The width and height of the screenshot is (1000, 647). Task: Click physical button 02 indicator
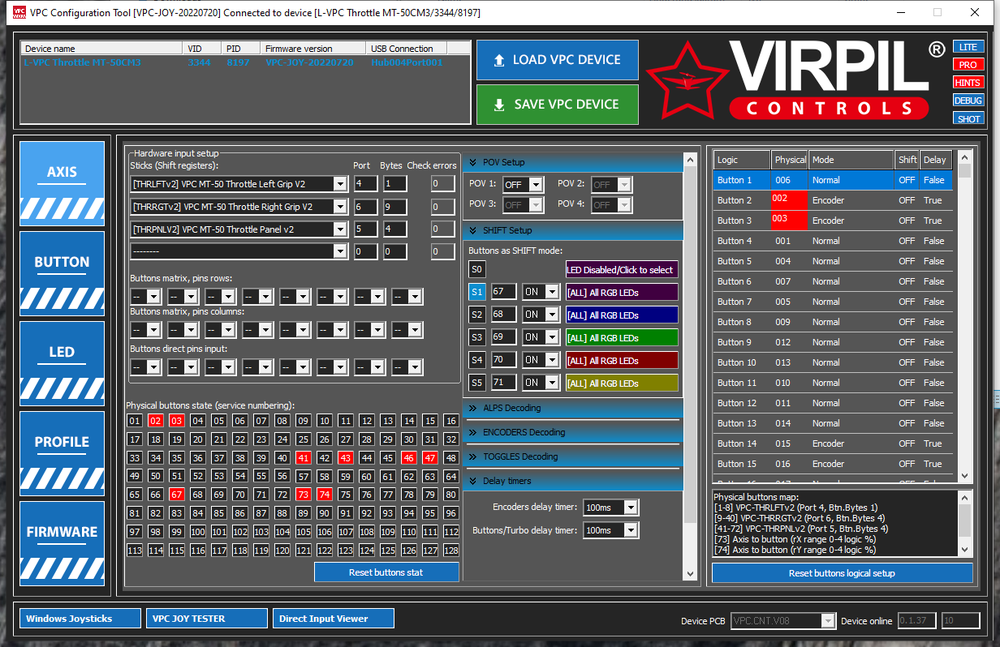[156, 420]
